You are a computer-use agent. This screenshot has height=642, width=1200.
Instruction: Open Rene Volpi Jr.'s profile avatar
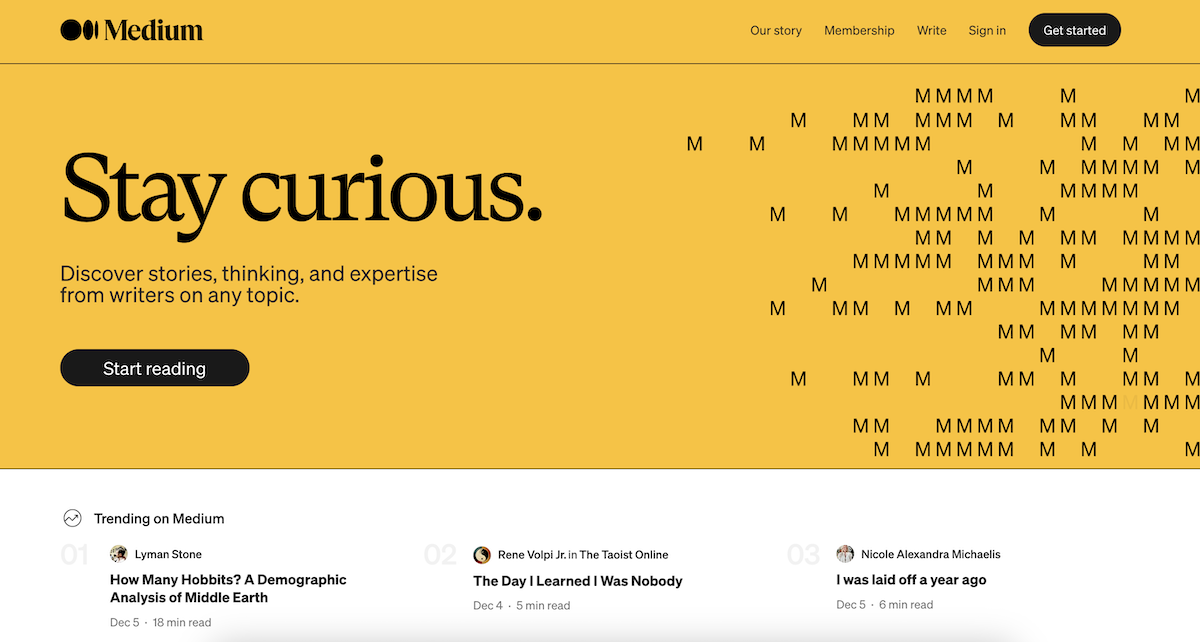tap(482, 554)
